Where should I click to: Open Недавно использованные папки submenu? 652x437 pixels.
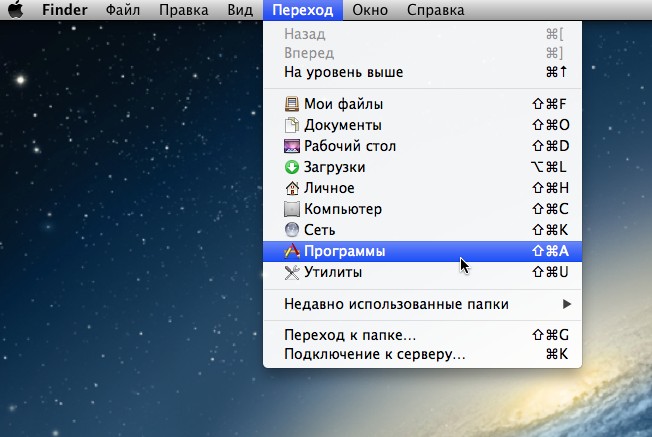(422, 304)
